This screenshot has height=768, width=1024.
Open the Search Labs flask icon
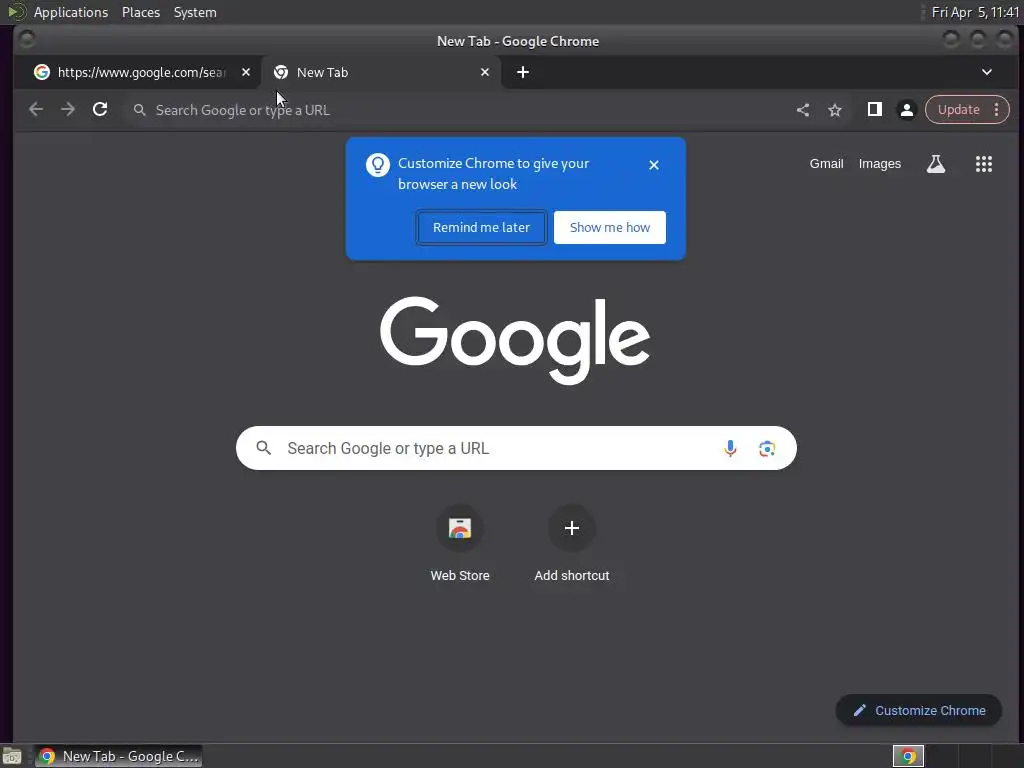[x=936, y=164]
